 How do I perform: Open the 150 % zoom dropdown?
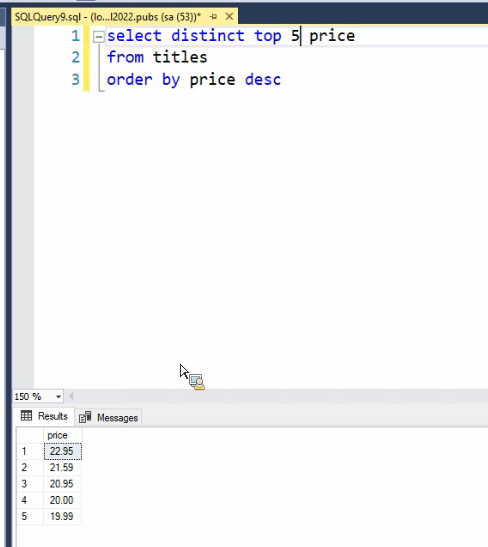click(58, 397)
